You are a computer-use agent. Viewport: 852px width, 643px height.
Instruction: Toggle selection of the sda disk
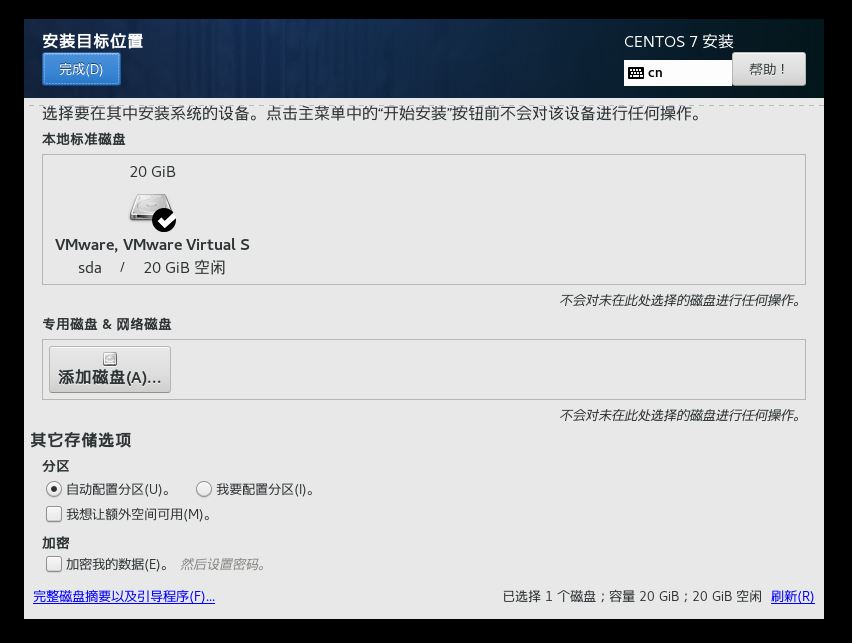pos(152,218)
